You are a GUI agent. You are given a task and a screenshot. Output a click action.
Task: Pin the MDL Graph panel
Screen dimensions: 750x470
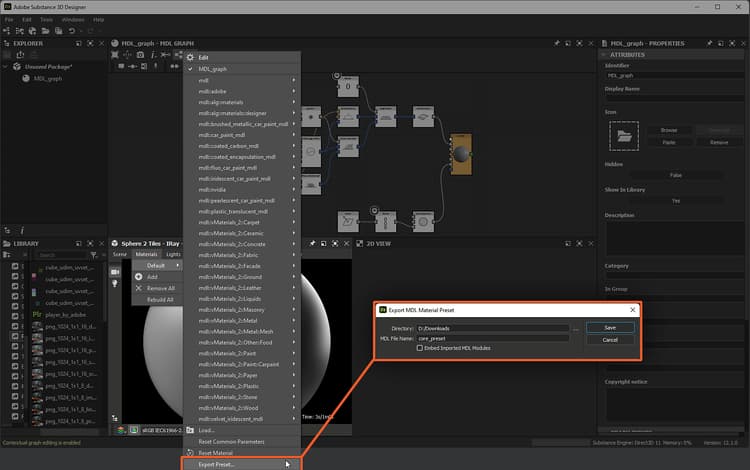(556, 43)
